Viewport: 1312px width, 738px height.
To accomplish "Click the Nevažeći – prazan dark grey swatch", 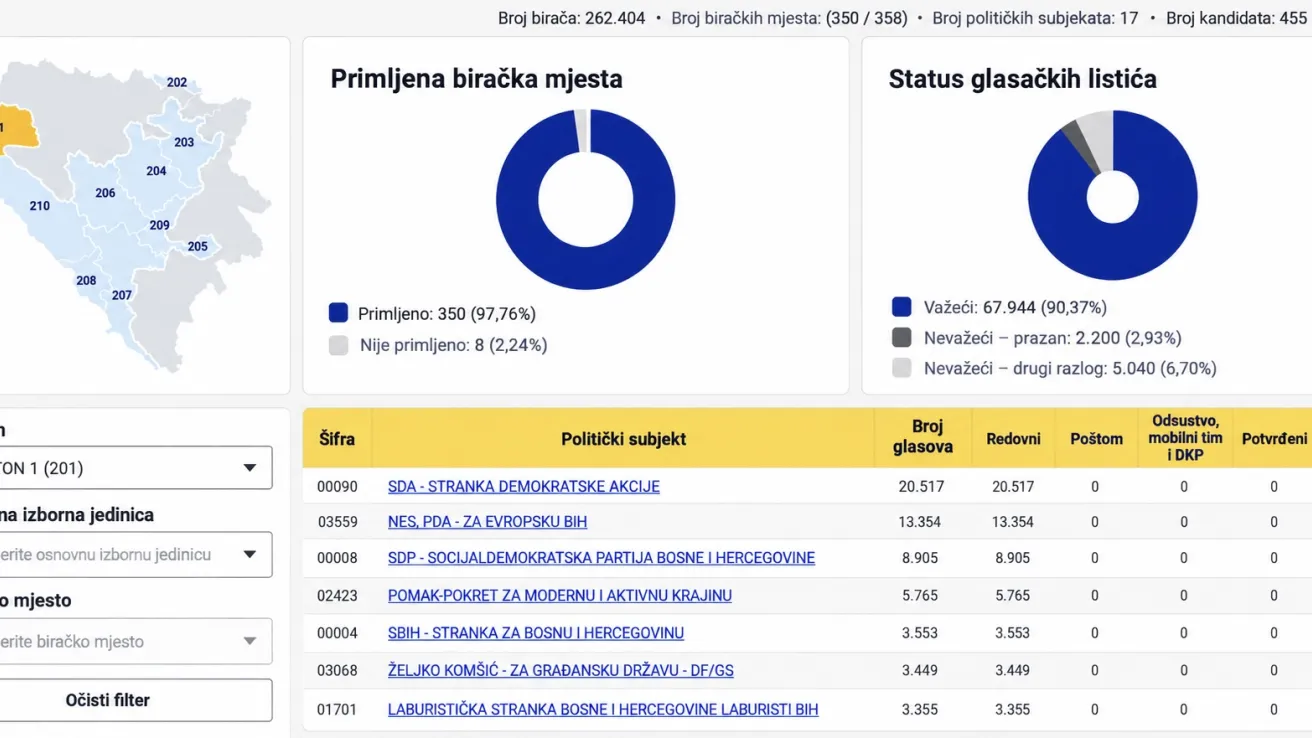I will pos(902,338).
